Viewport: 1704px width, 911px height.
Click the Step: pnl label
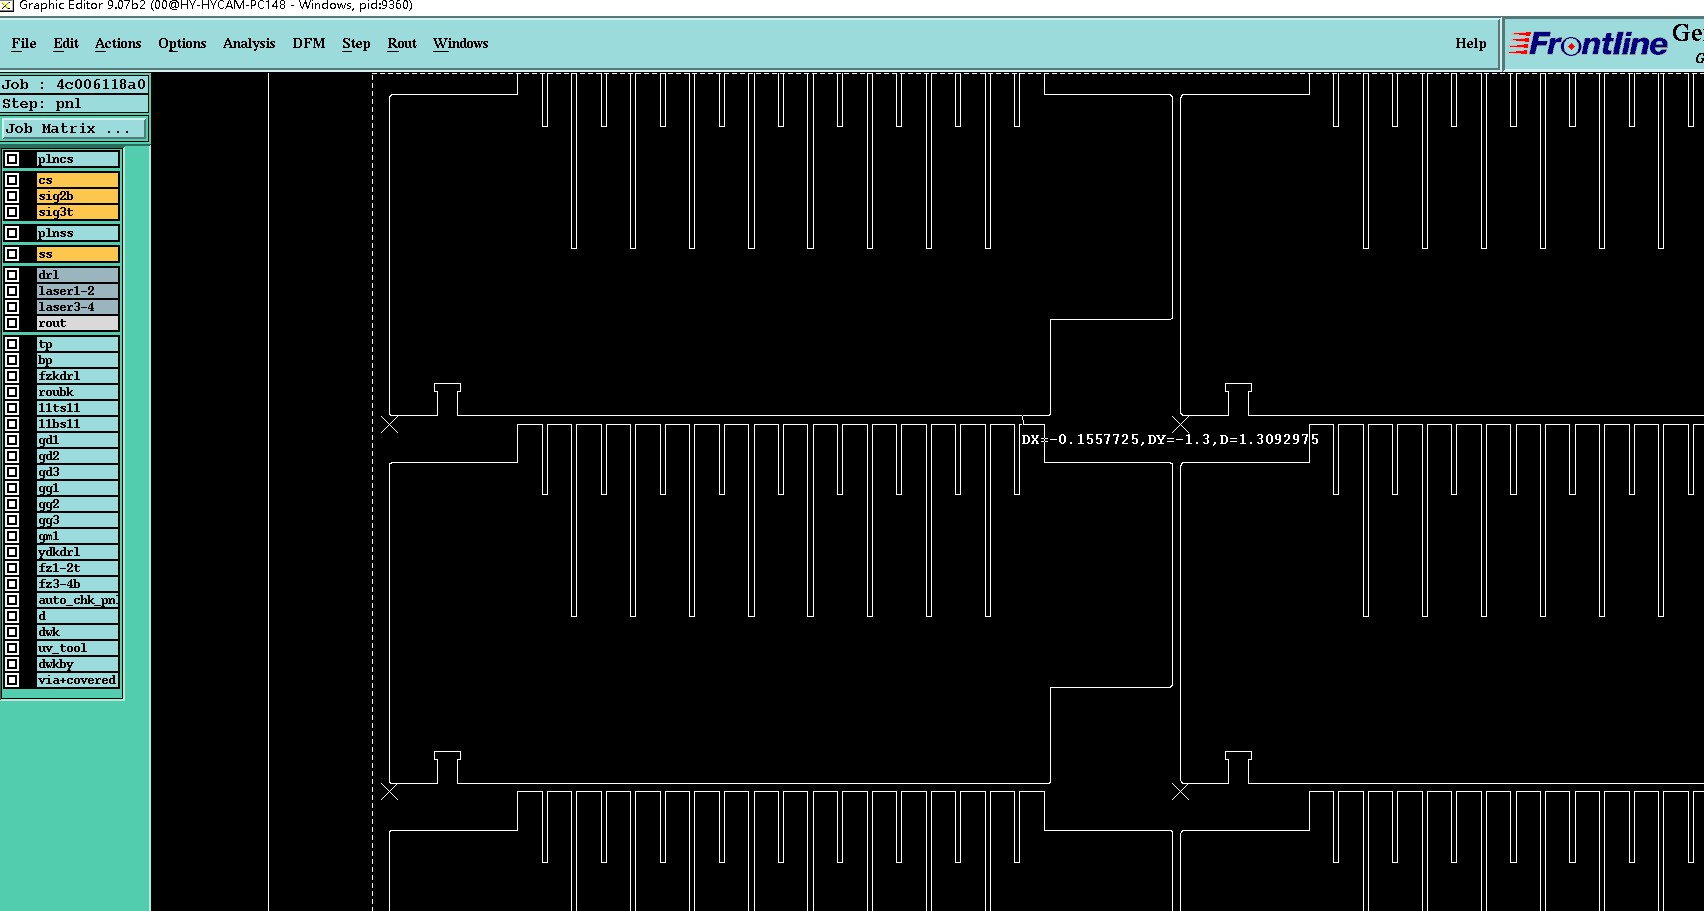tap(74, 103)
